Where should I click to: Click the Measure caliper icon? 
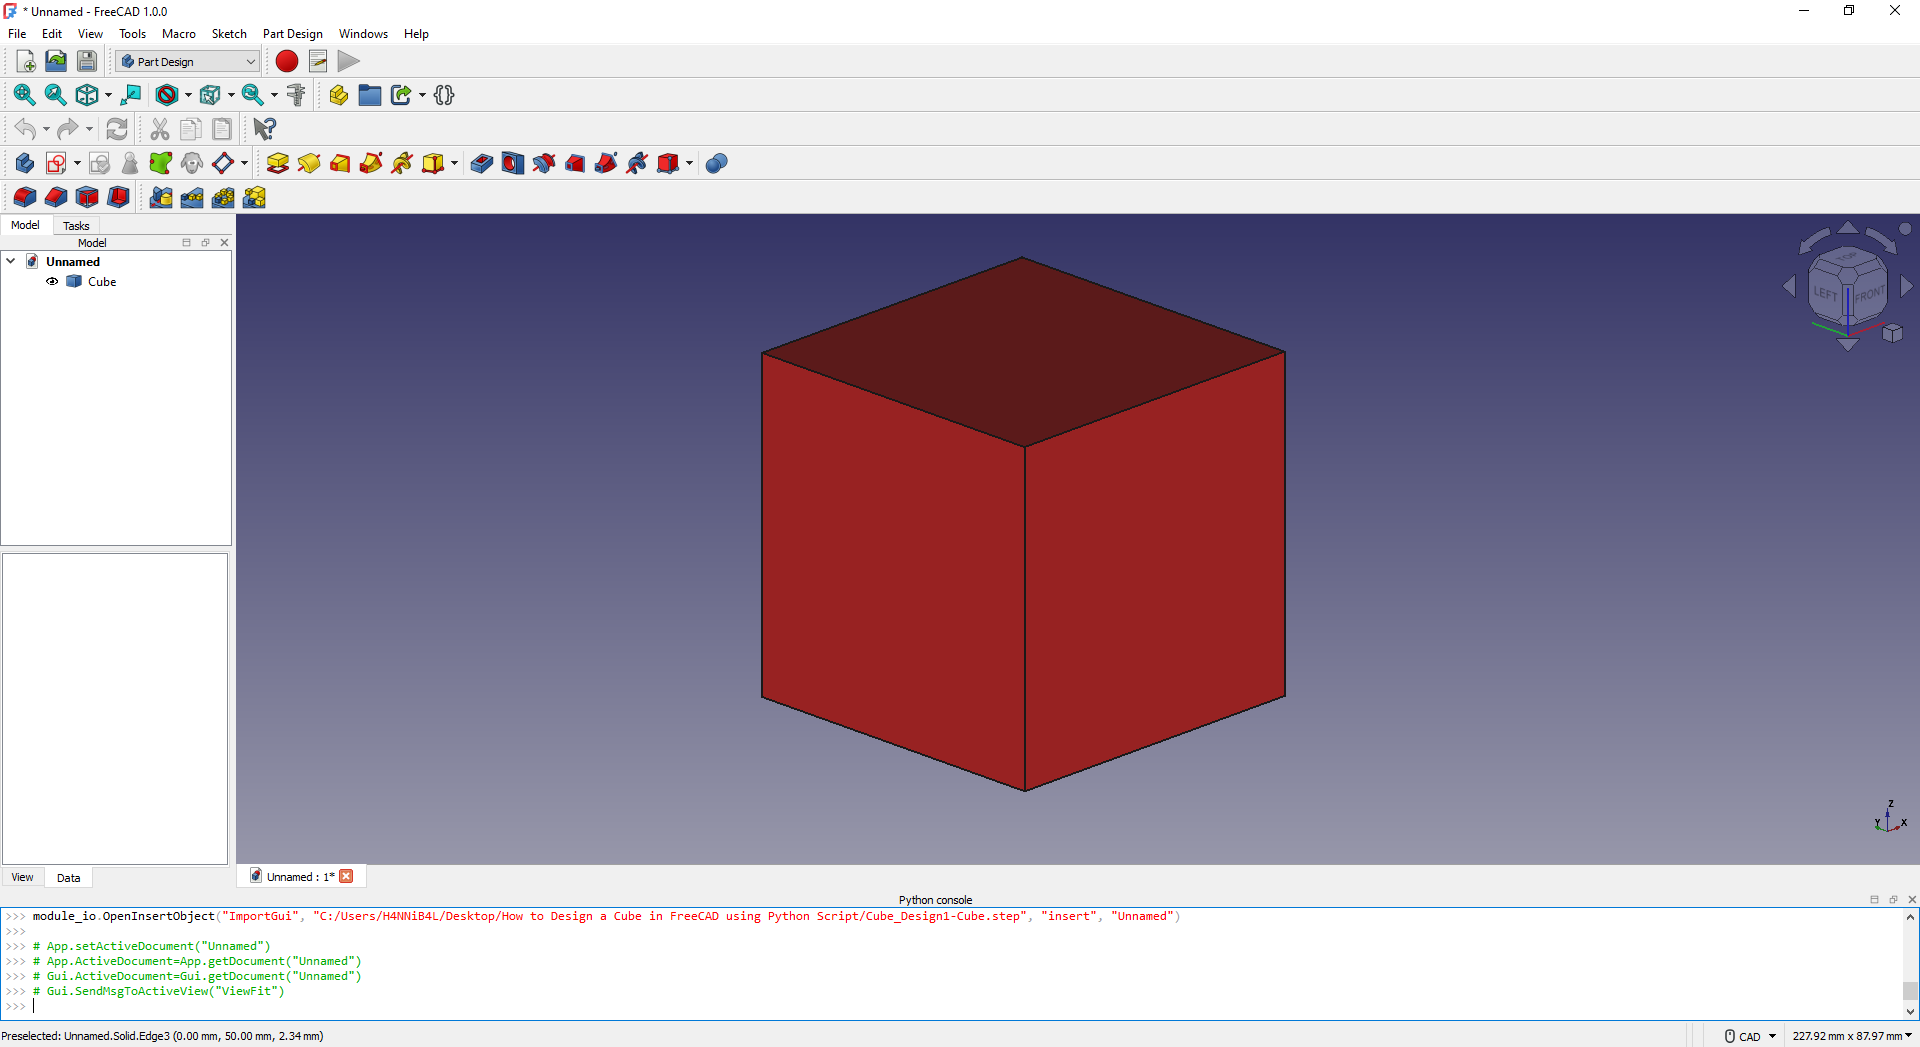[x=296, y=95]
